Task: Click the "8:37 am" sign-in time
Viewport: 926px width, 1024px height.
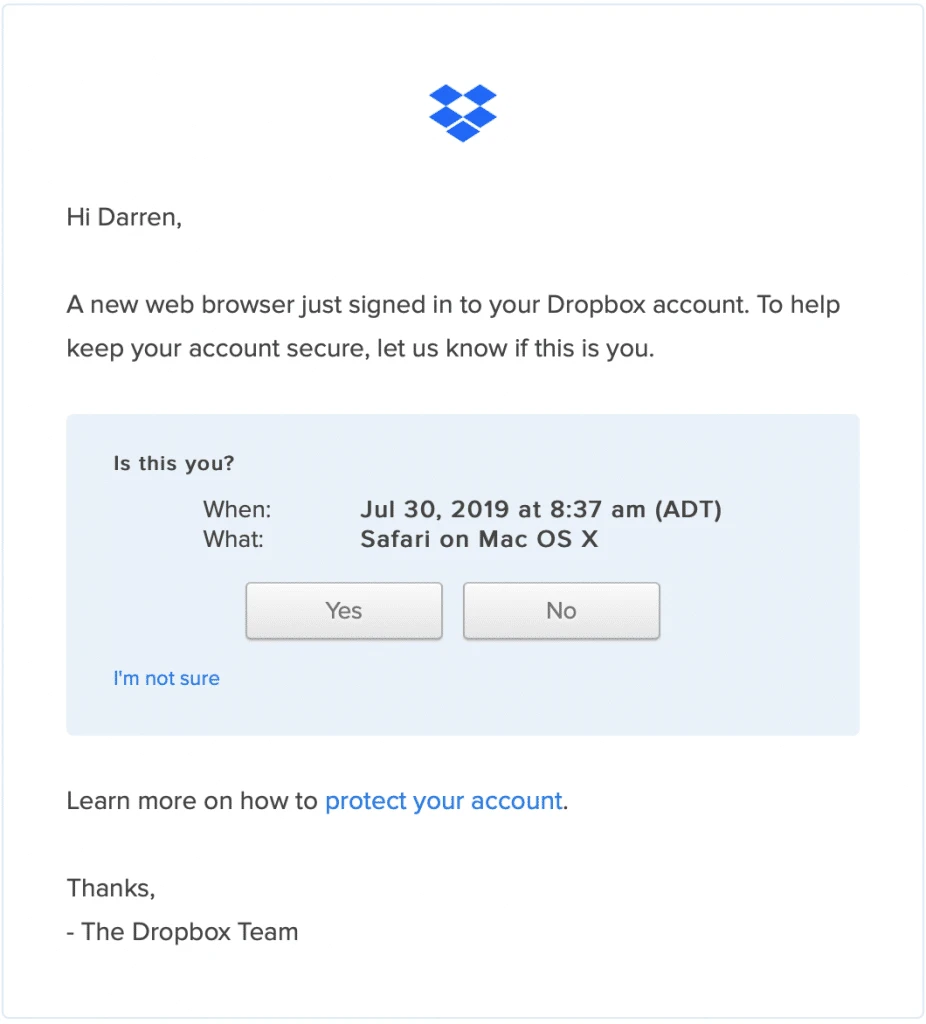Action: [596, 509]
